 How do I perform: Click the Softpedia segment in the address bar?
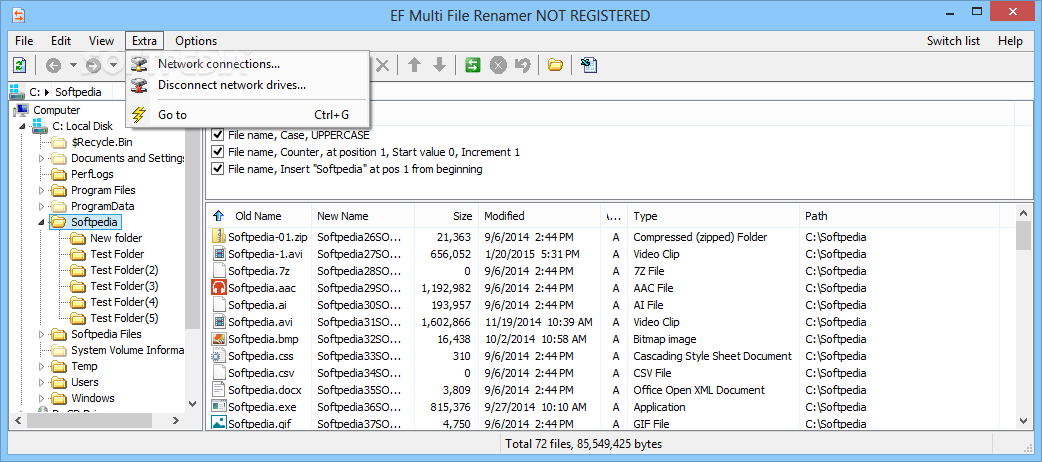tap(78, 92)
